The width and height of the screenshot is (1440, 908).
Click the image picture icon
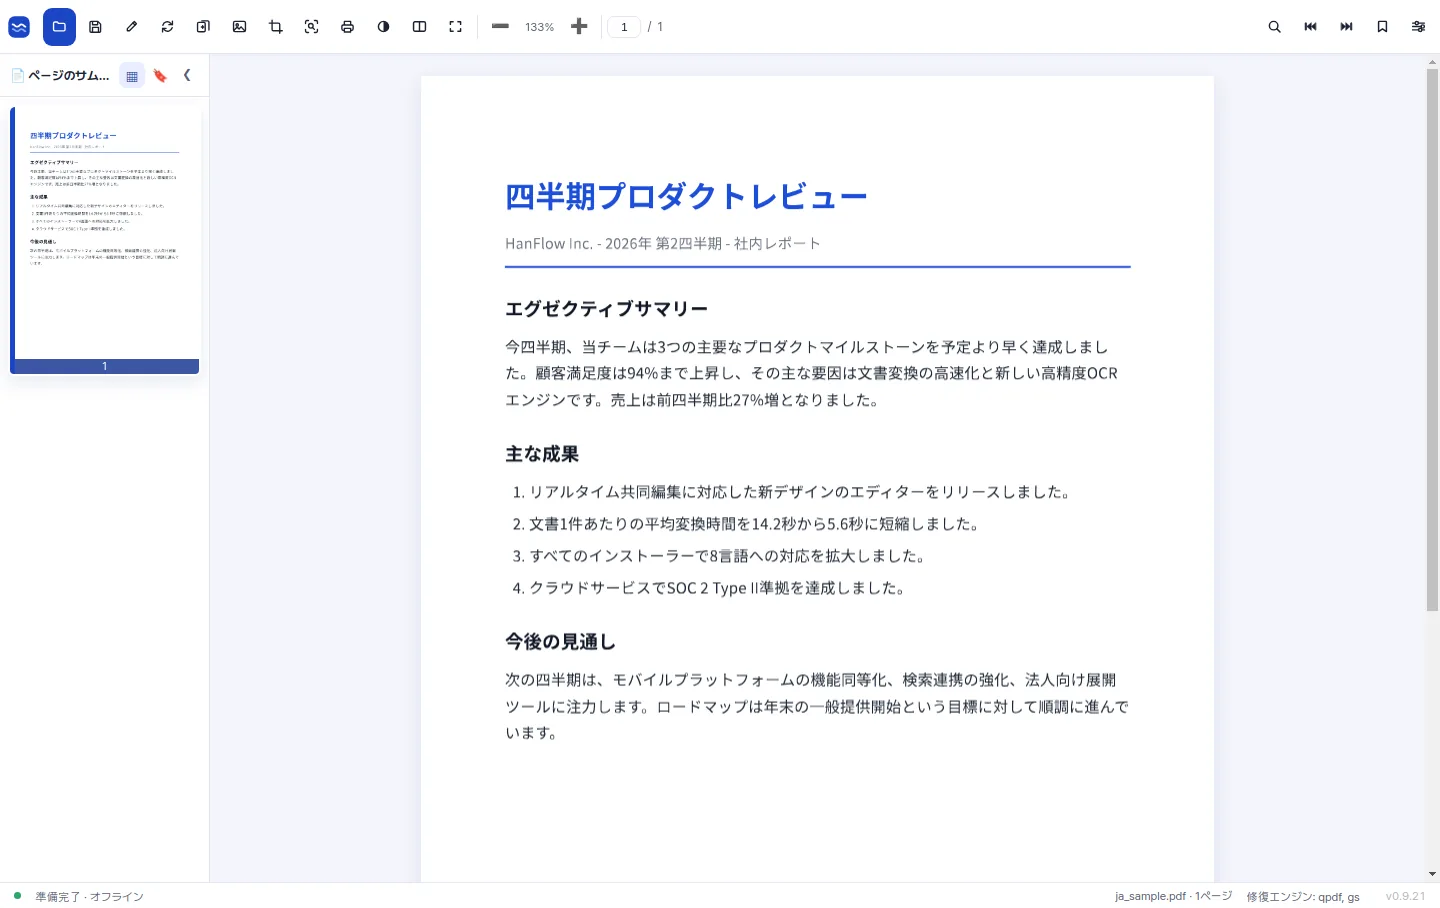click(239, 27)
